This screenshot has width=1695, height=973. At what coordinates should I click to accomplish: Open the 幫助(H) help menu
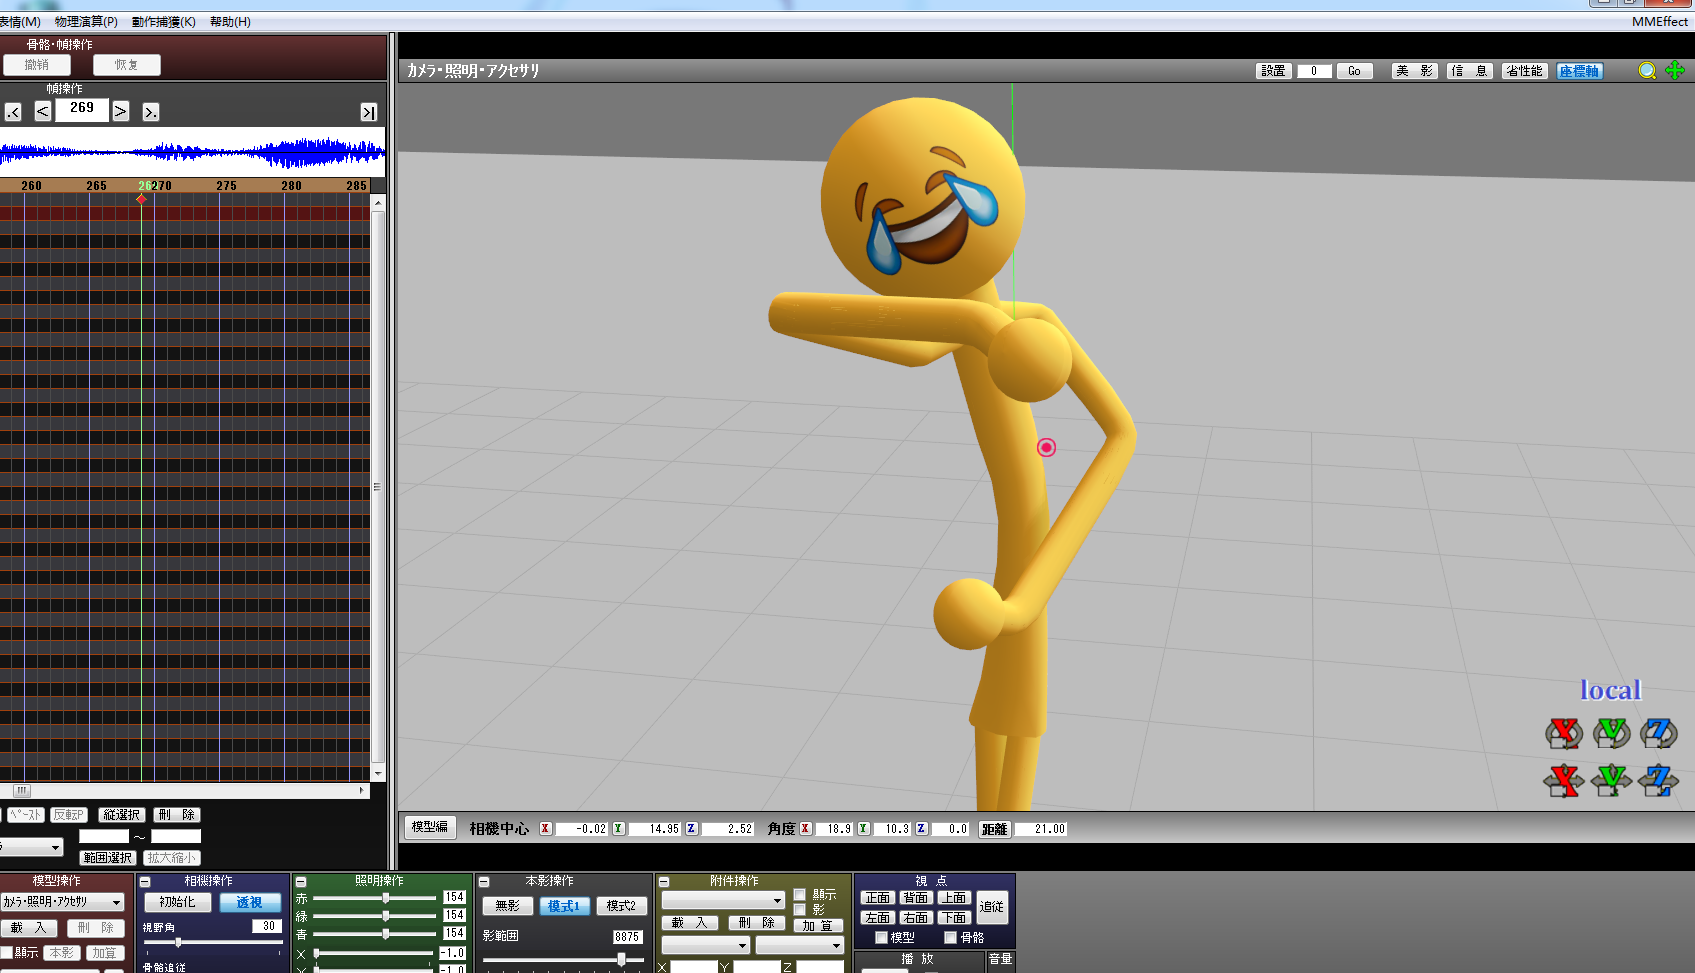[x=231, y=21]
